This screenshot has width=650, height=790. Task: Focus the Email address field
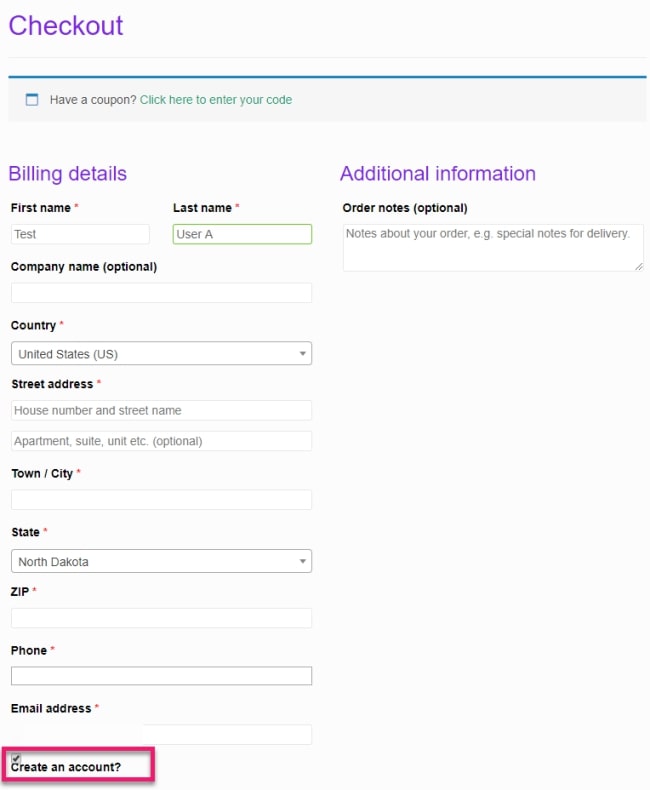pos(161,735)
